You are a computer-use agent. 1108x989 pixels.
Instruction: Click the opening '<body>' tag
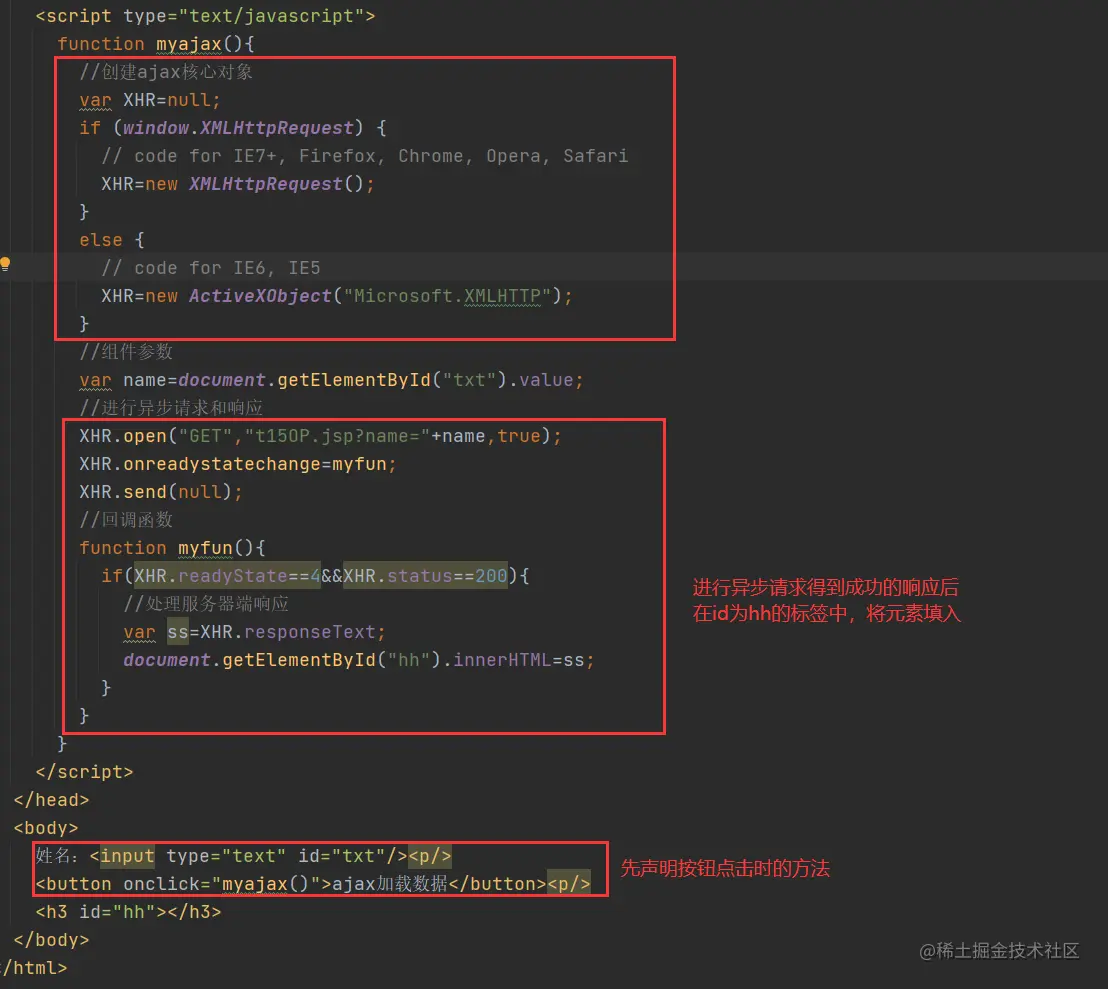point(46,827)
